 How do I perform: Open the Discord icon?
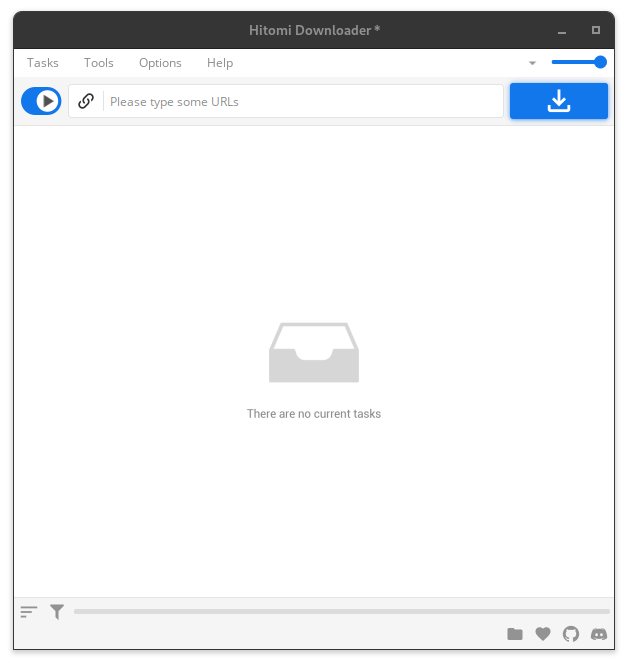point(599,634)
